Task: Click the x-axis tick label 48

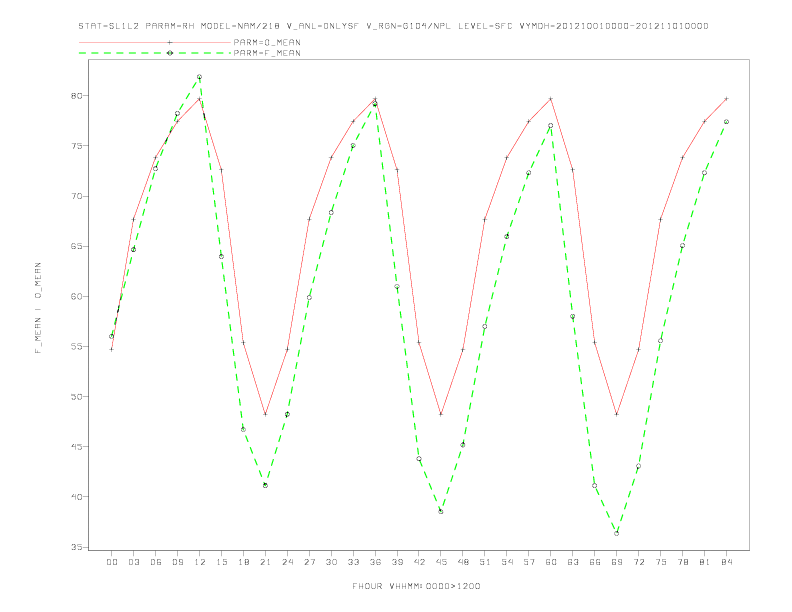Action: coord(463,562)
